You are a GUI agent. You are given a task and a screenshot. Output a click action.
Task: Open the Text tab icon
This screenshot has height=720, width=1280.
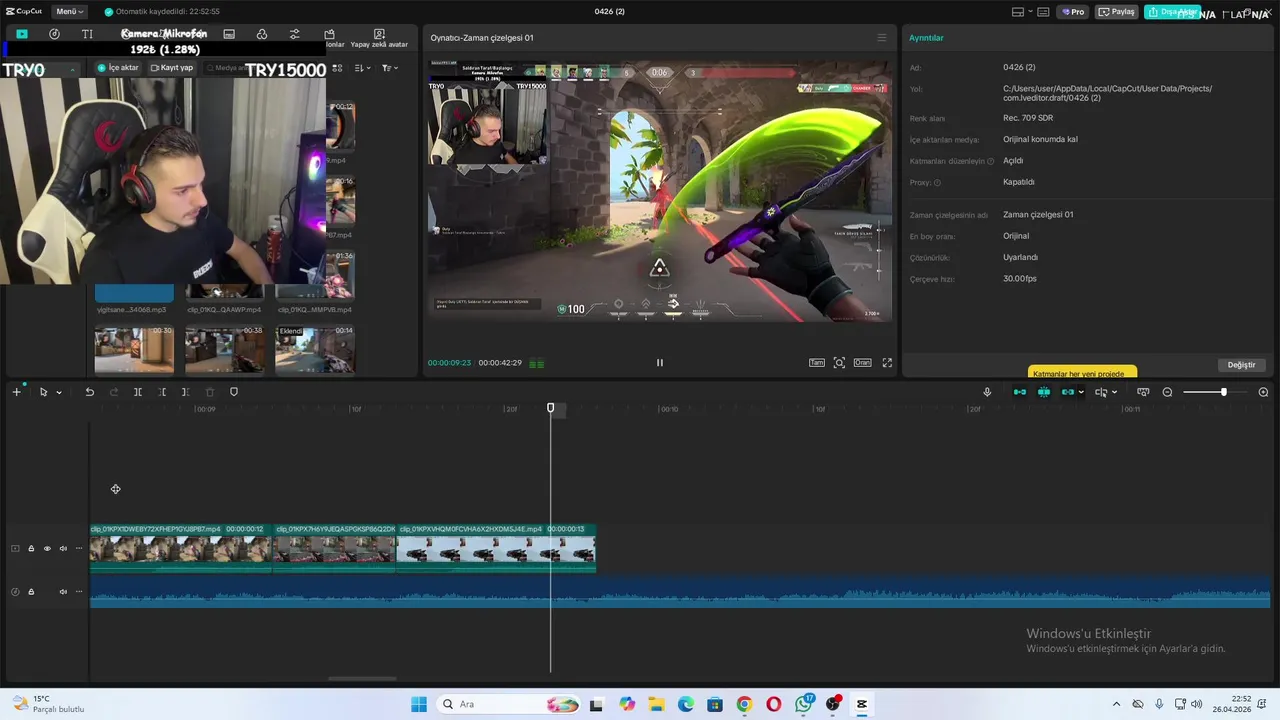click(87, 34)
